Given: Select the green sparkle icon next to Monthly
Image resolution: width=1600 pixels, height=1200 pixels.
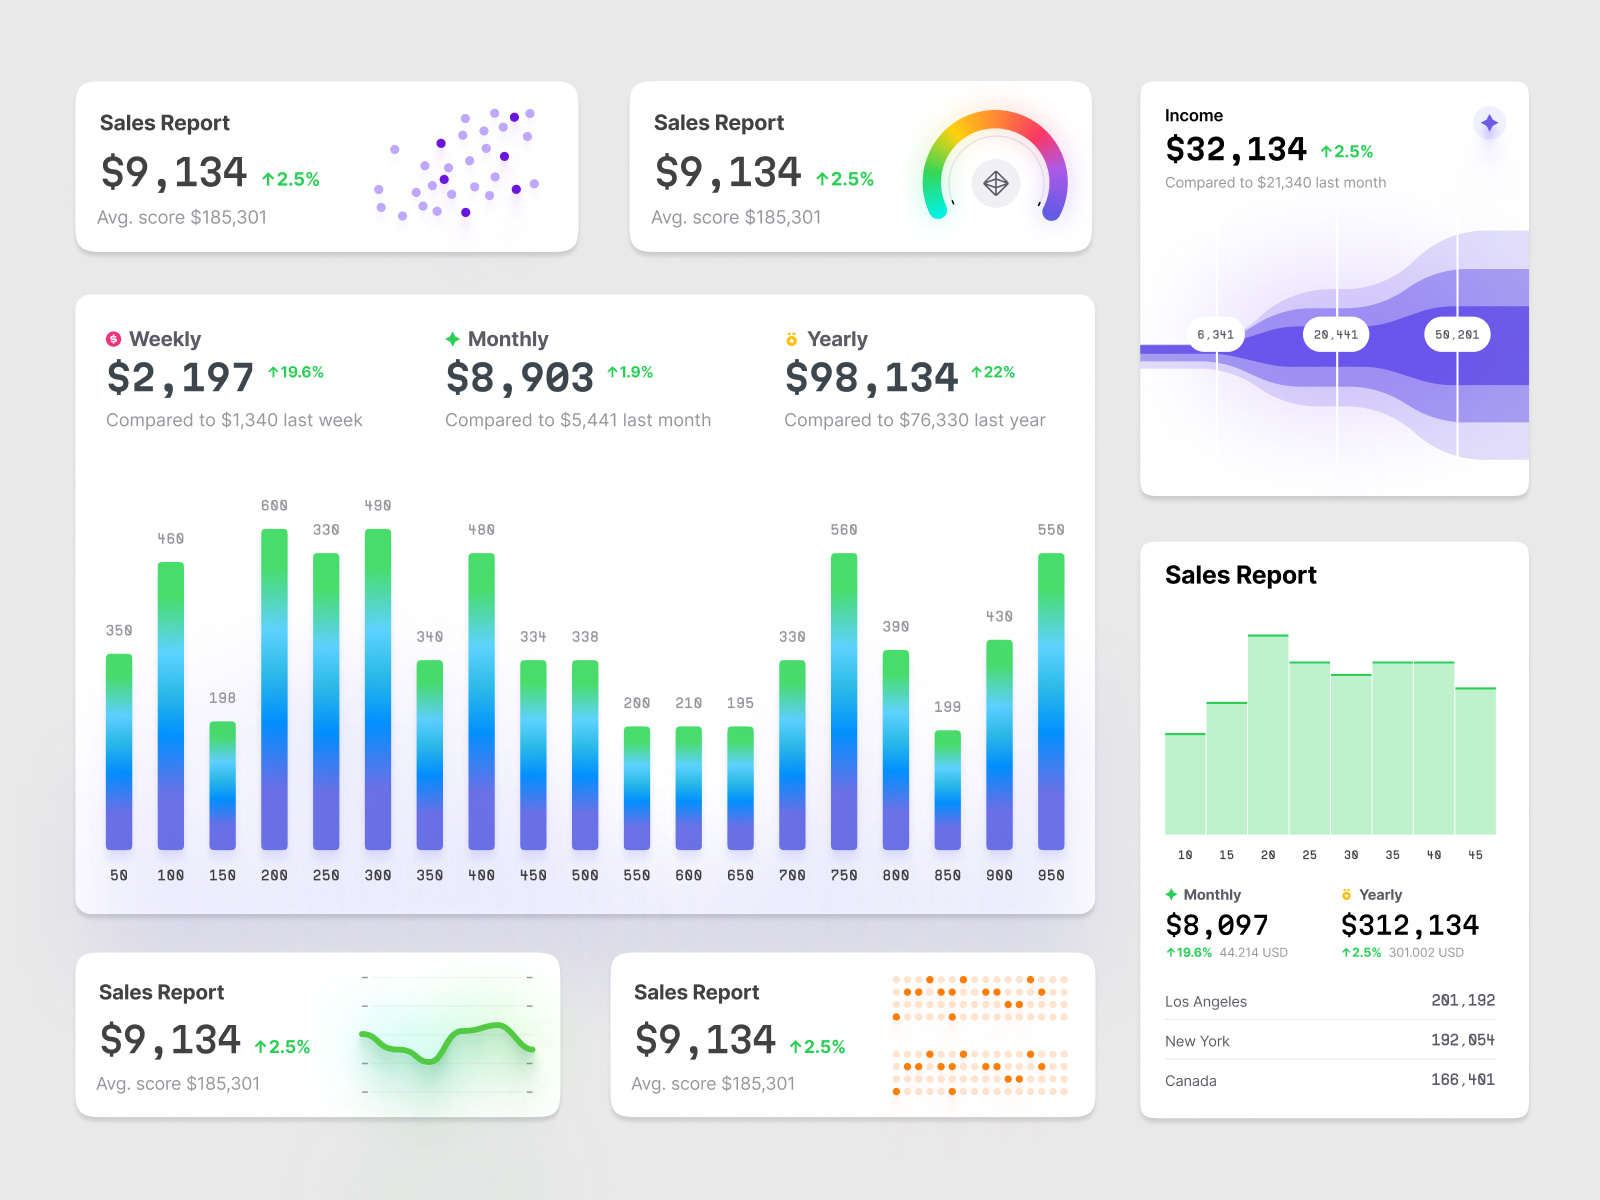Looking at the screenshot, I should click(452, 338).
